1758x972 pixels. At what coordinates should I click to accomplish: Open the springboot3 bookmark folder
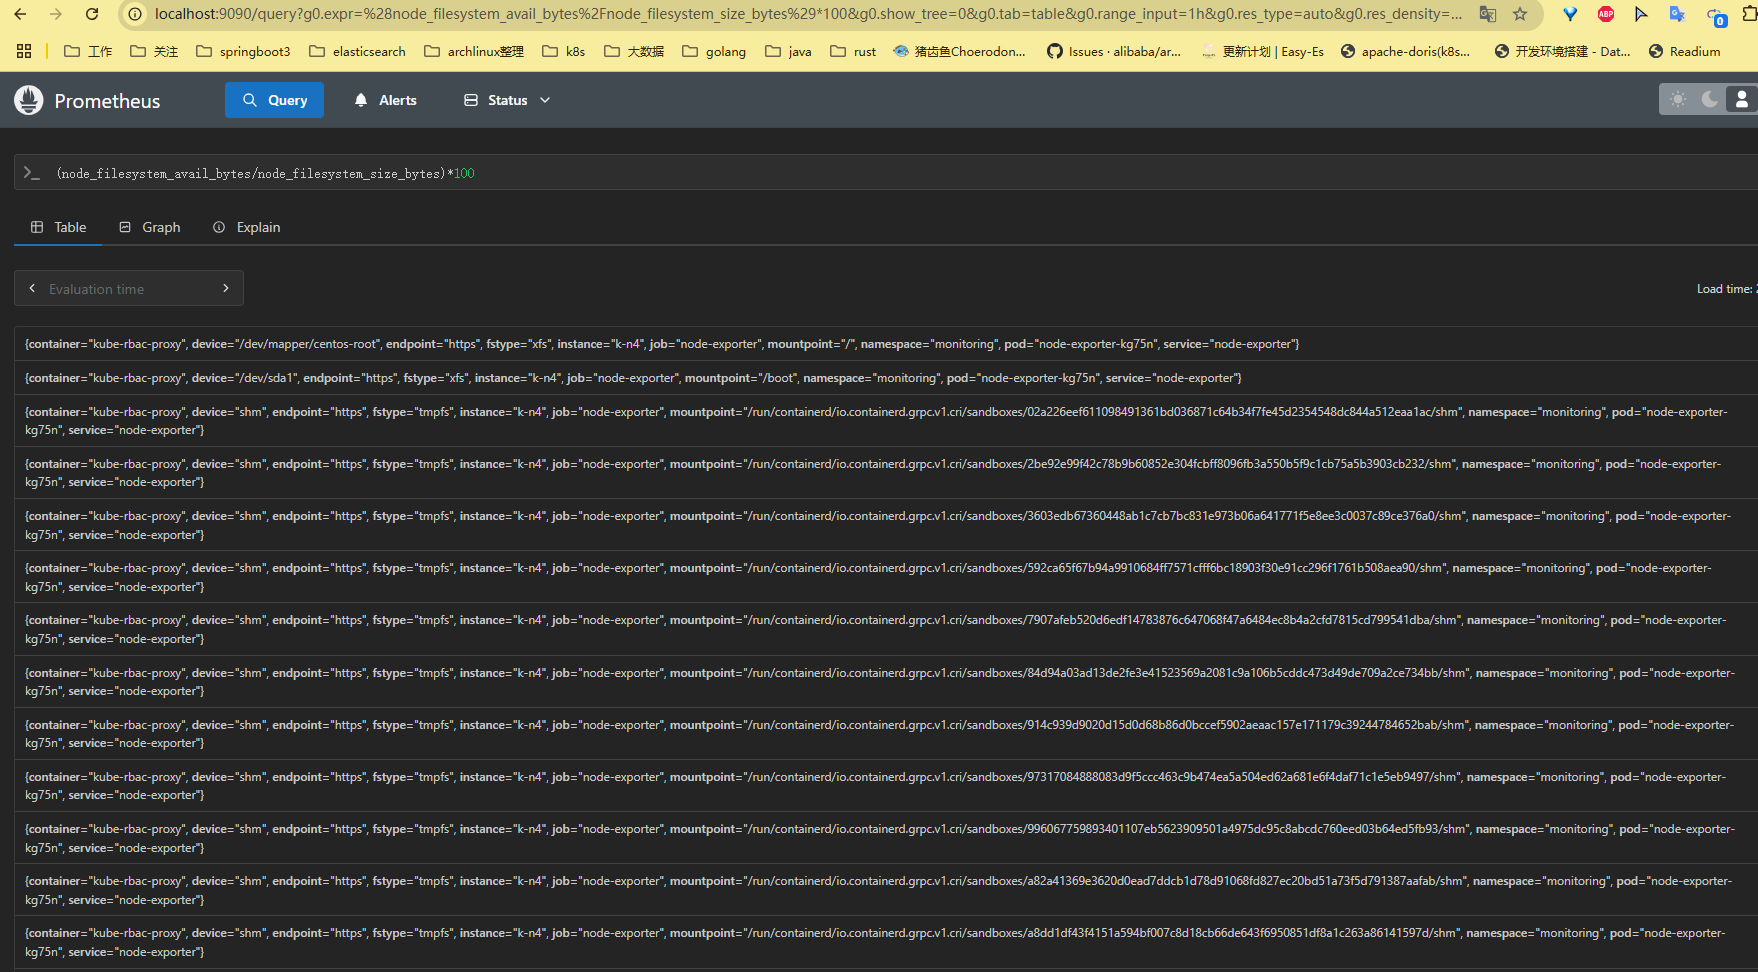pyautogui.click(x=243, y=51)
